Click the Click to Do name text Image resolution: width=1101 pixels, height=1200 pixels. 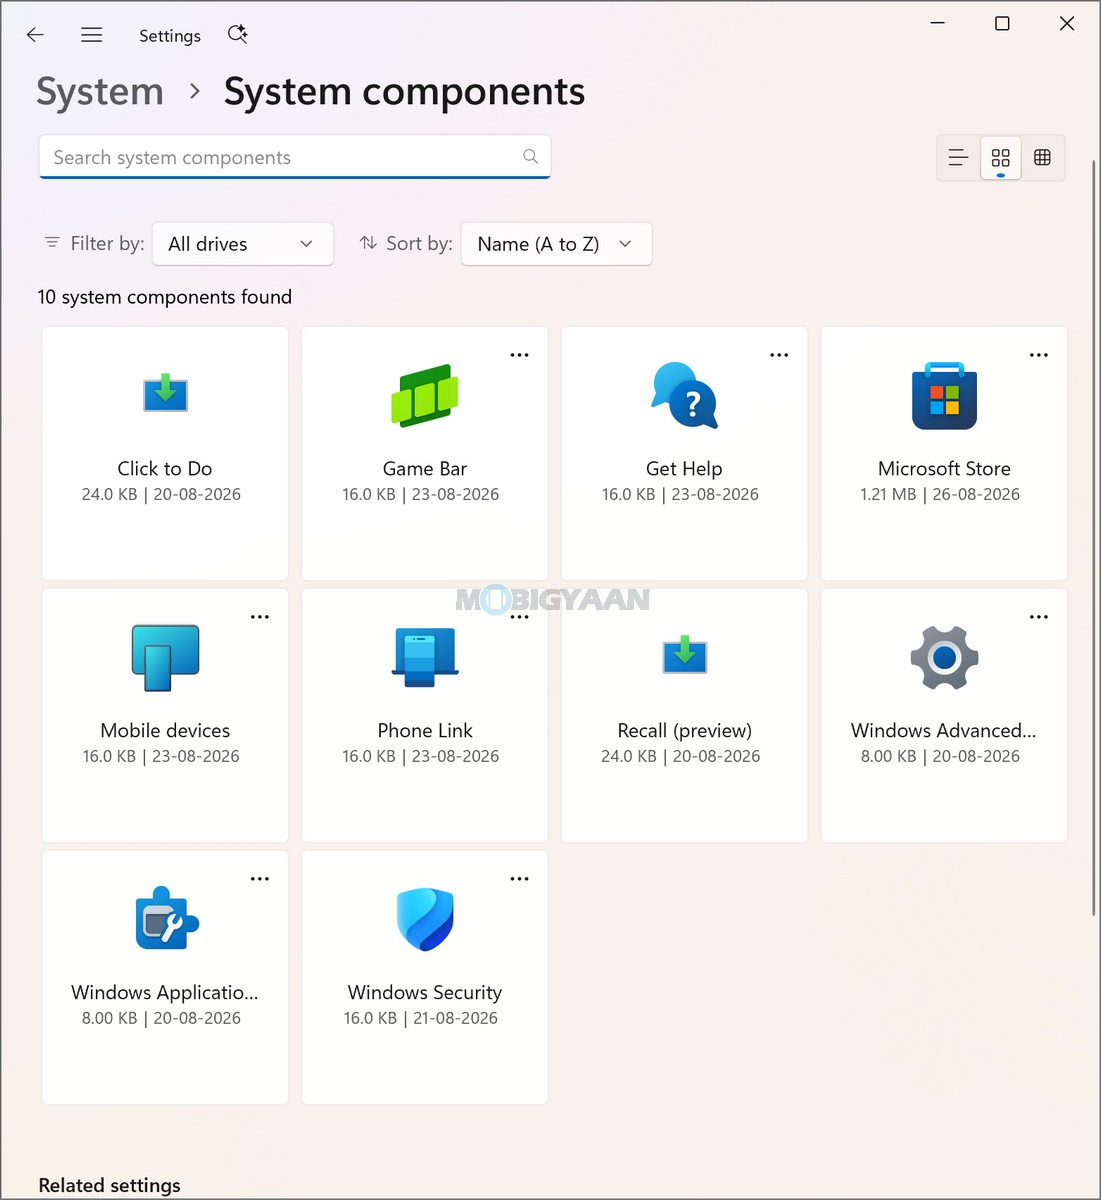tap(165, 469)
